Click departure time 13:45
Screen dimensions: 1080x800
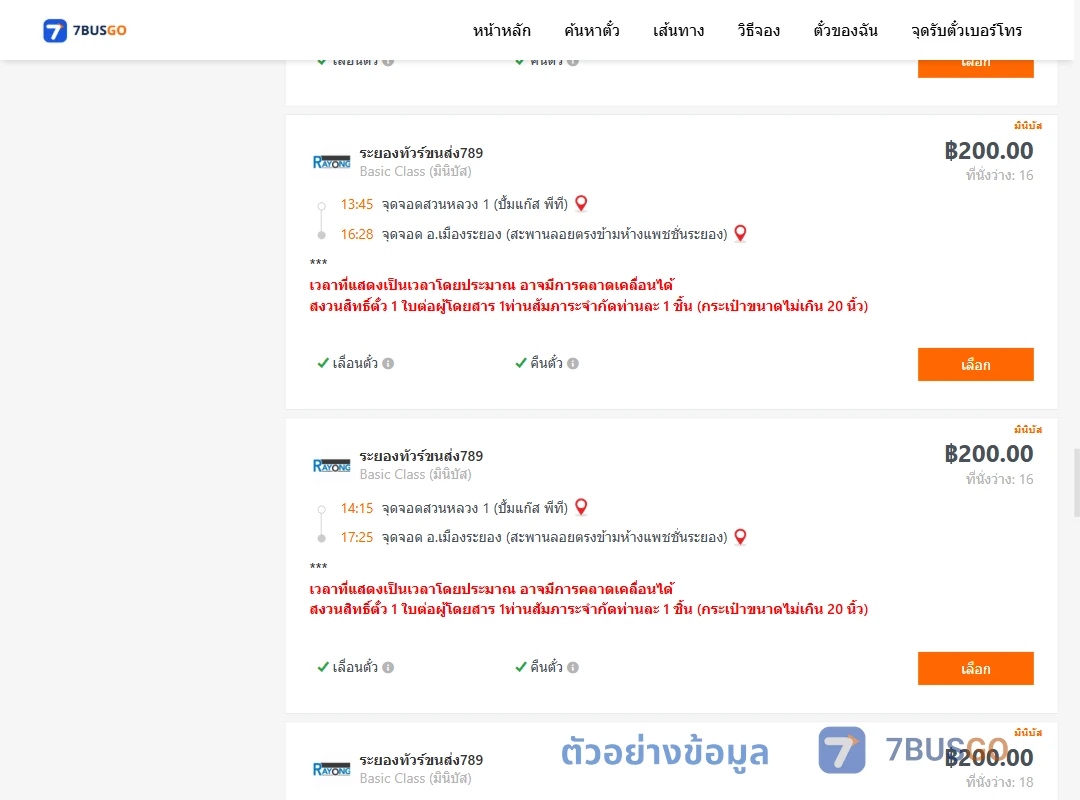tap(357, 205)
